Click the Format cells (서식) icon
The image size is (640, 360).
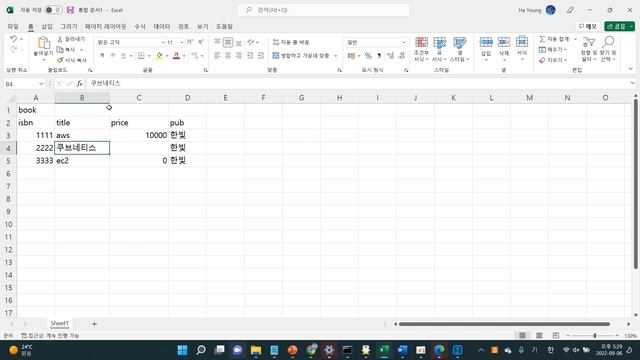[x=522, y=42]
